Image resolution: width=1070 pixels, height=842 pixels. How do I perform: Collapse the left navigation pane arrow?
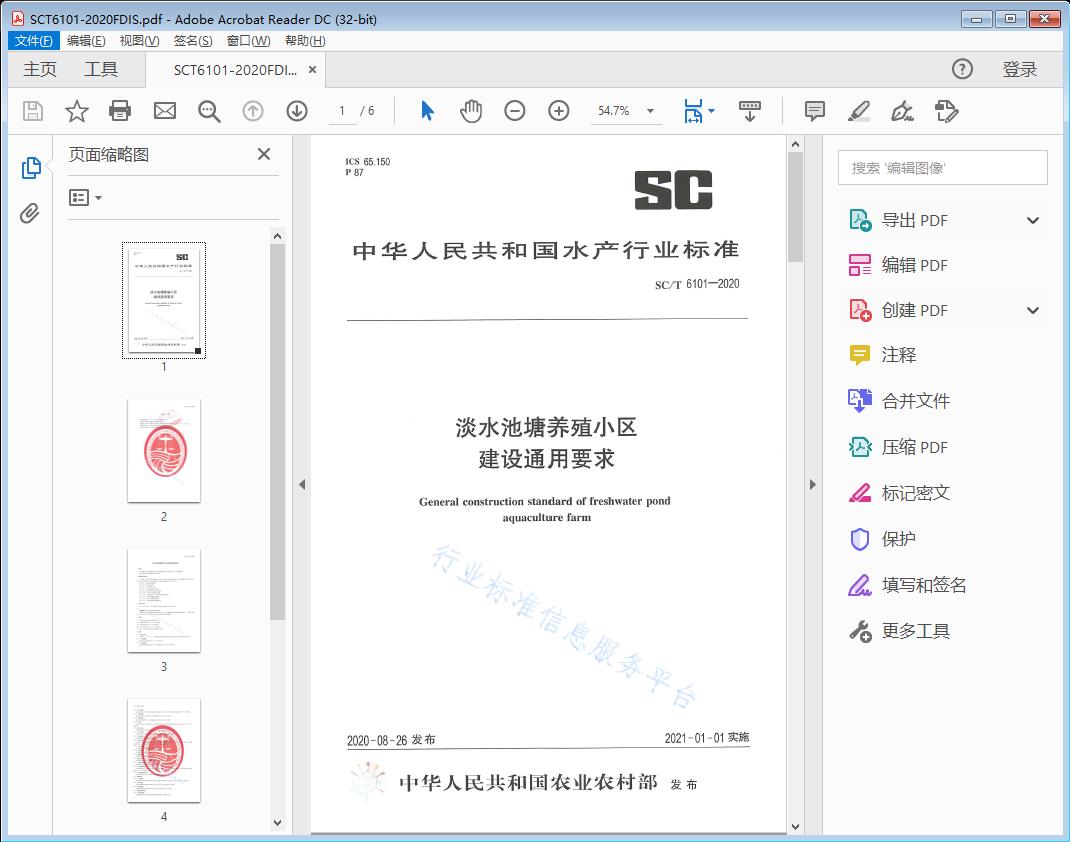[x=302, y=485]
